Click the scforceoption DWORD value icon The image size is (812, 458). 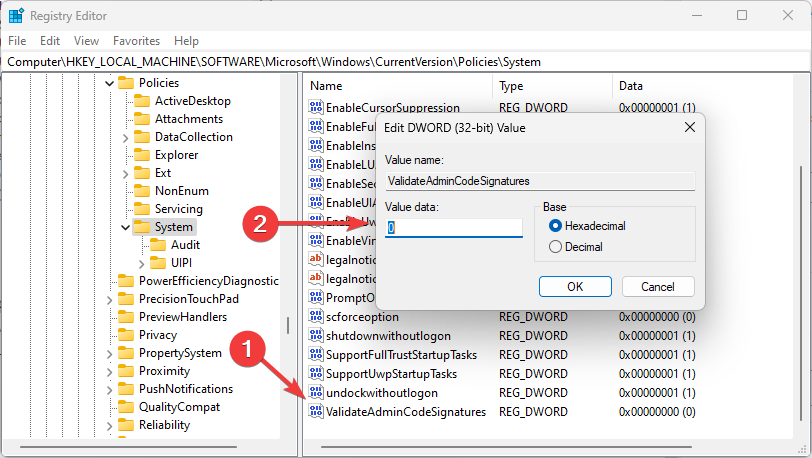pyautogui.click(x=316, y=316)
